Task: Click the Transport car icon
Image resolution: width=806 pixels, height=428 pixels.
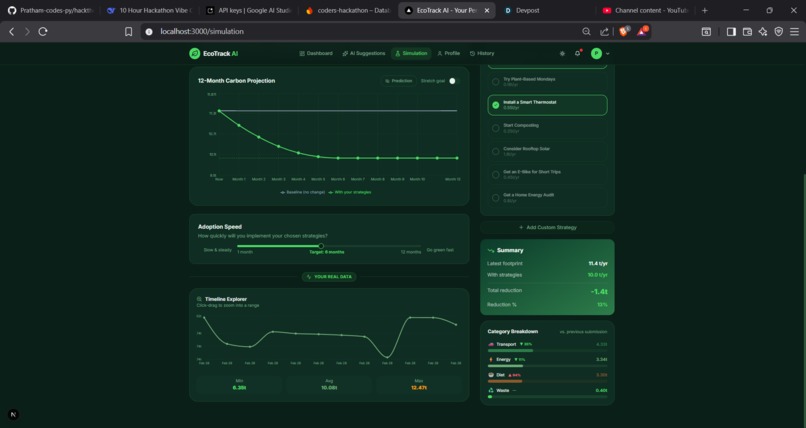Action: pos(490,344)
